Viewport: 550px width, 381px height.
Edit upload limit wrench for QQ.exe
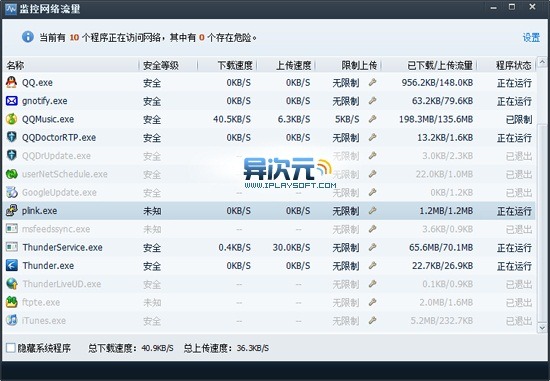coord(373,82)
